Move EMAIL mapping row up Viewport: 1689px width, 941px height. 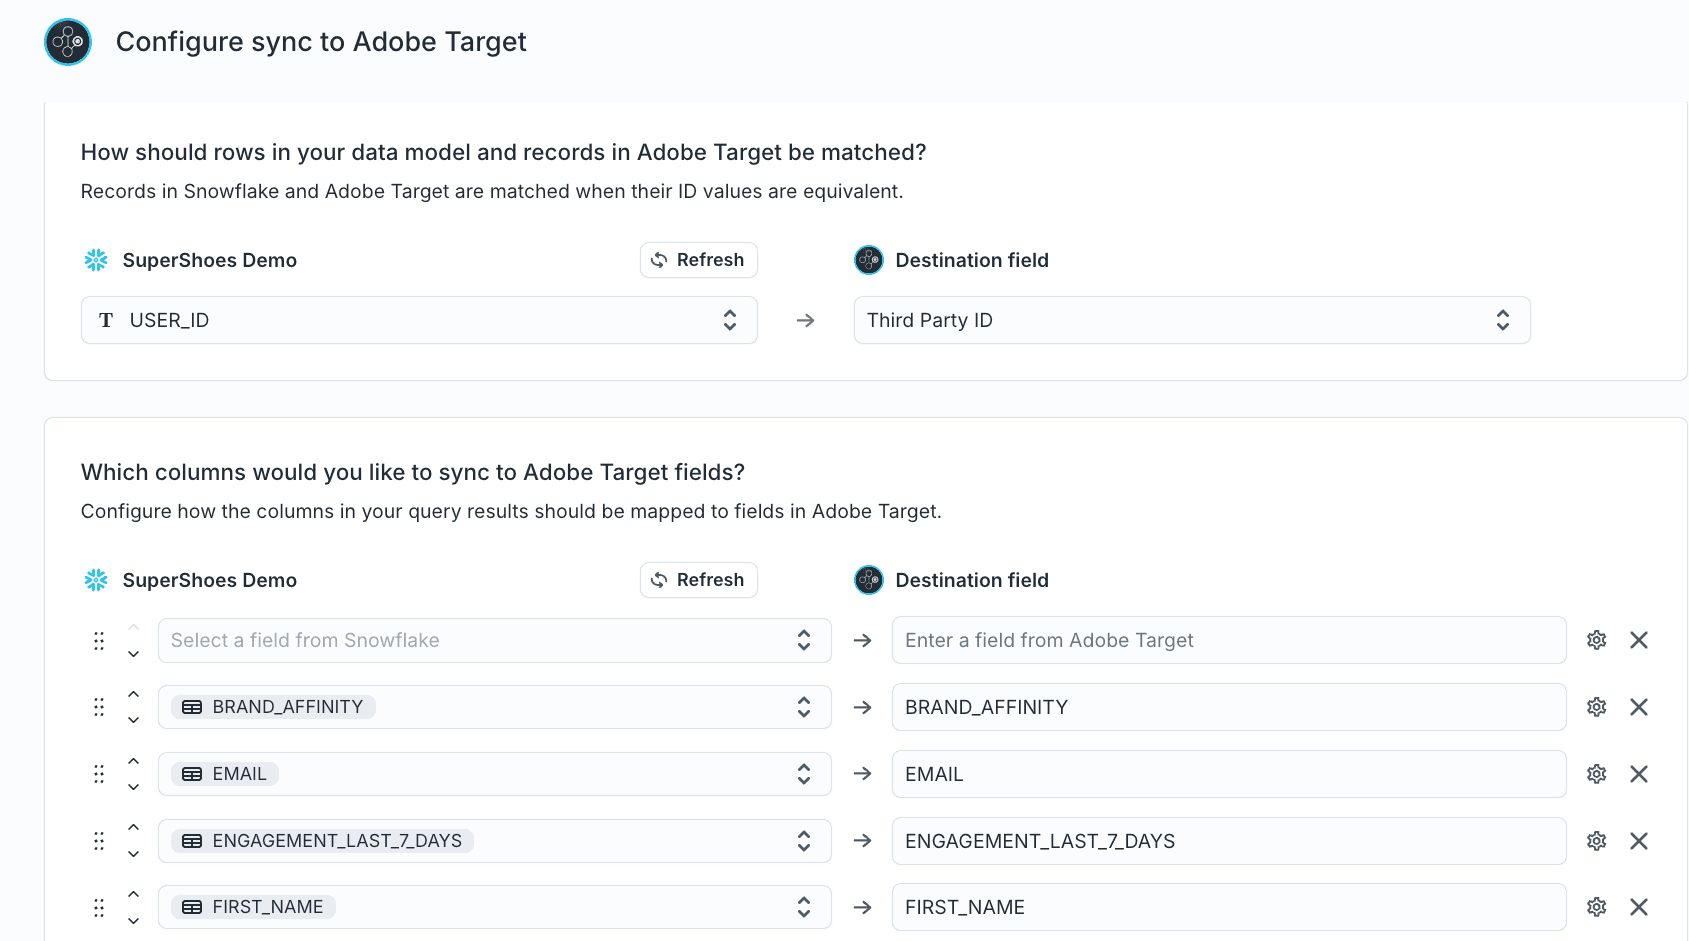pos(133,762)
